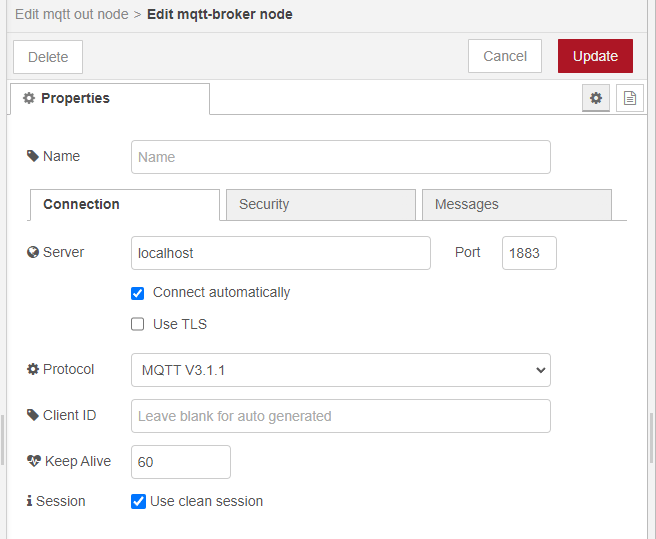656x539 pixels.
Task: Select the Connection tab
Action: pyautogui.click(x=124, y=204)
